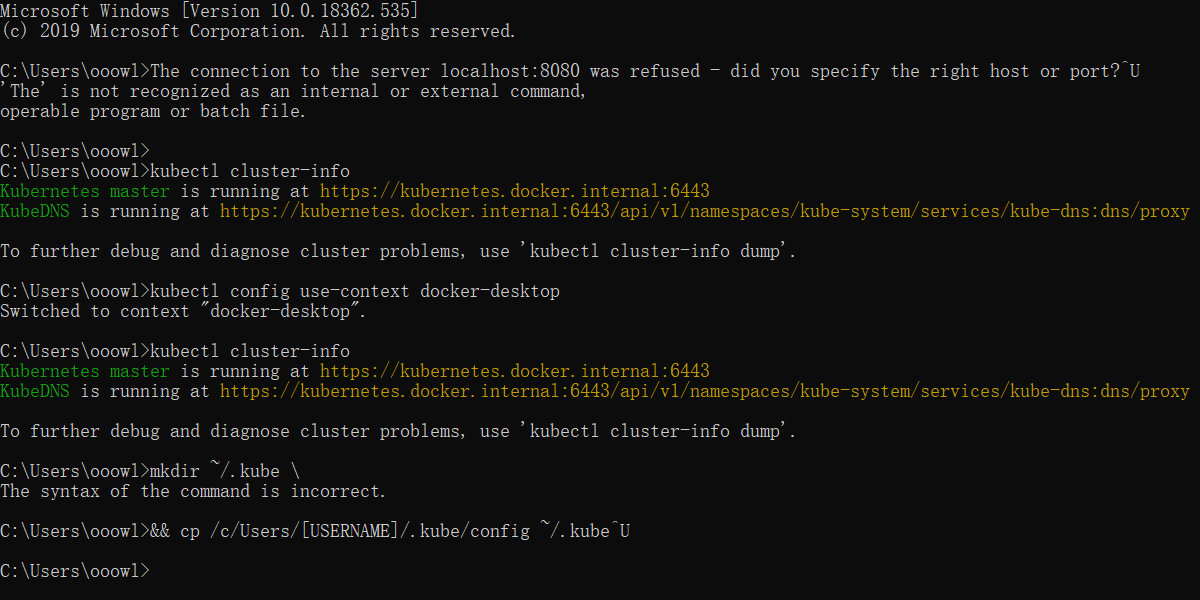Click the kubectl config use-context command
The image size is (1200, 600).
pyautogui.click(x=355, y=291)
